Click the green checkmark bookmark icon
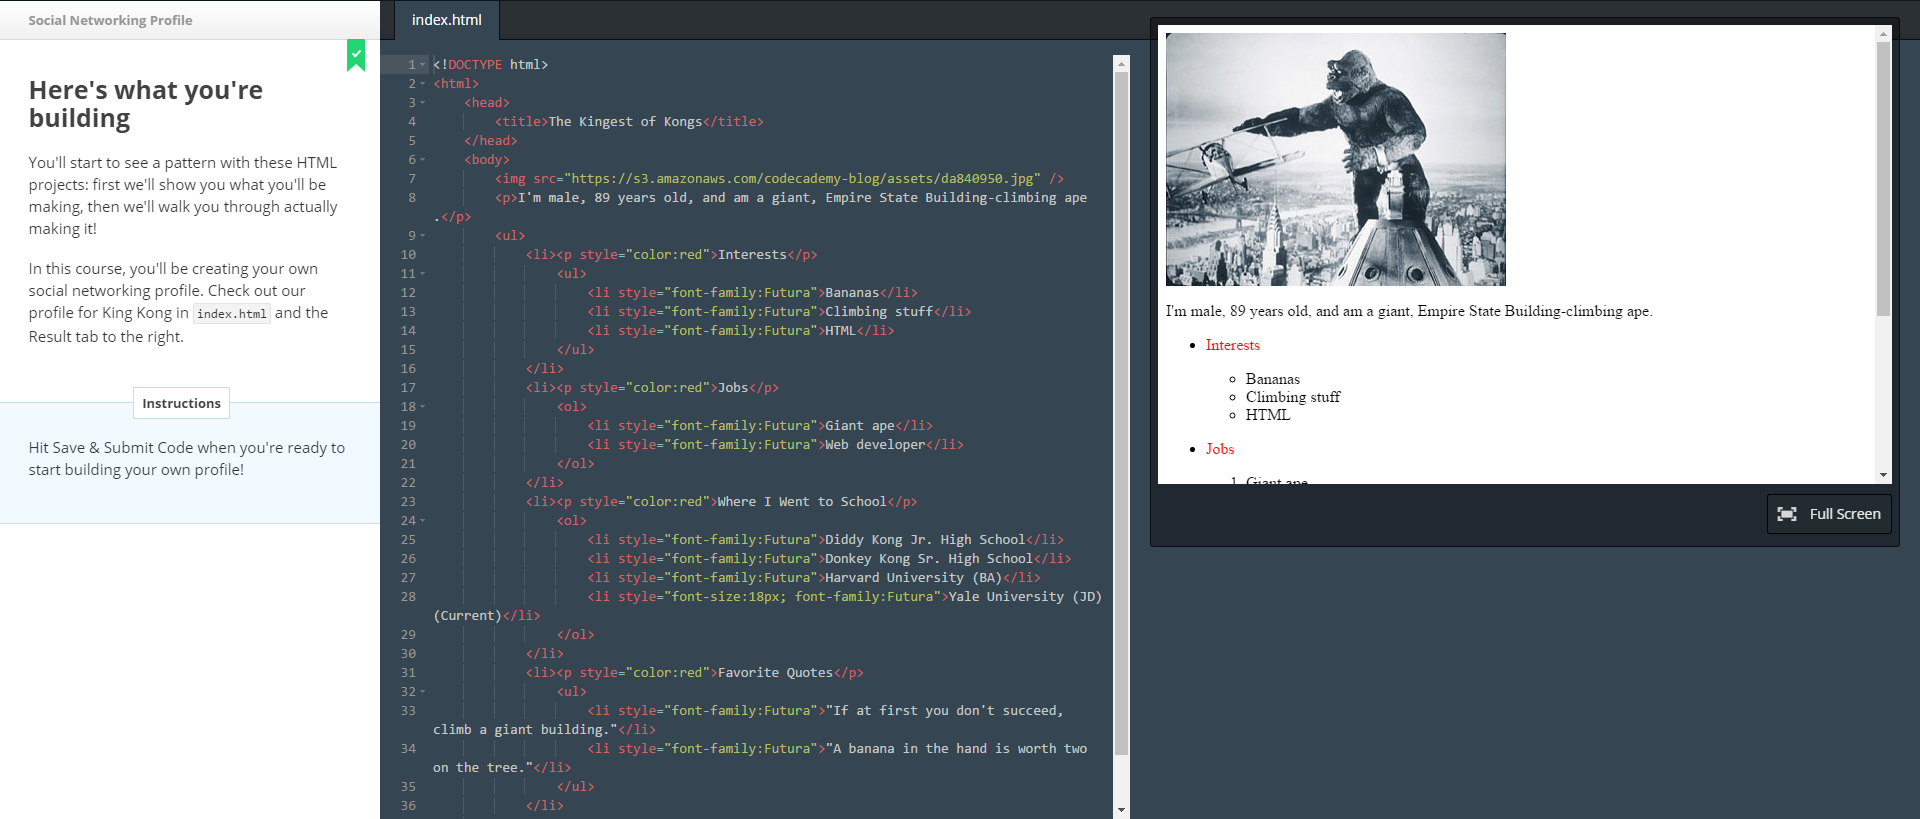The width and height of the screenshot is (1920, 819). click(356, 55)
